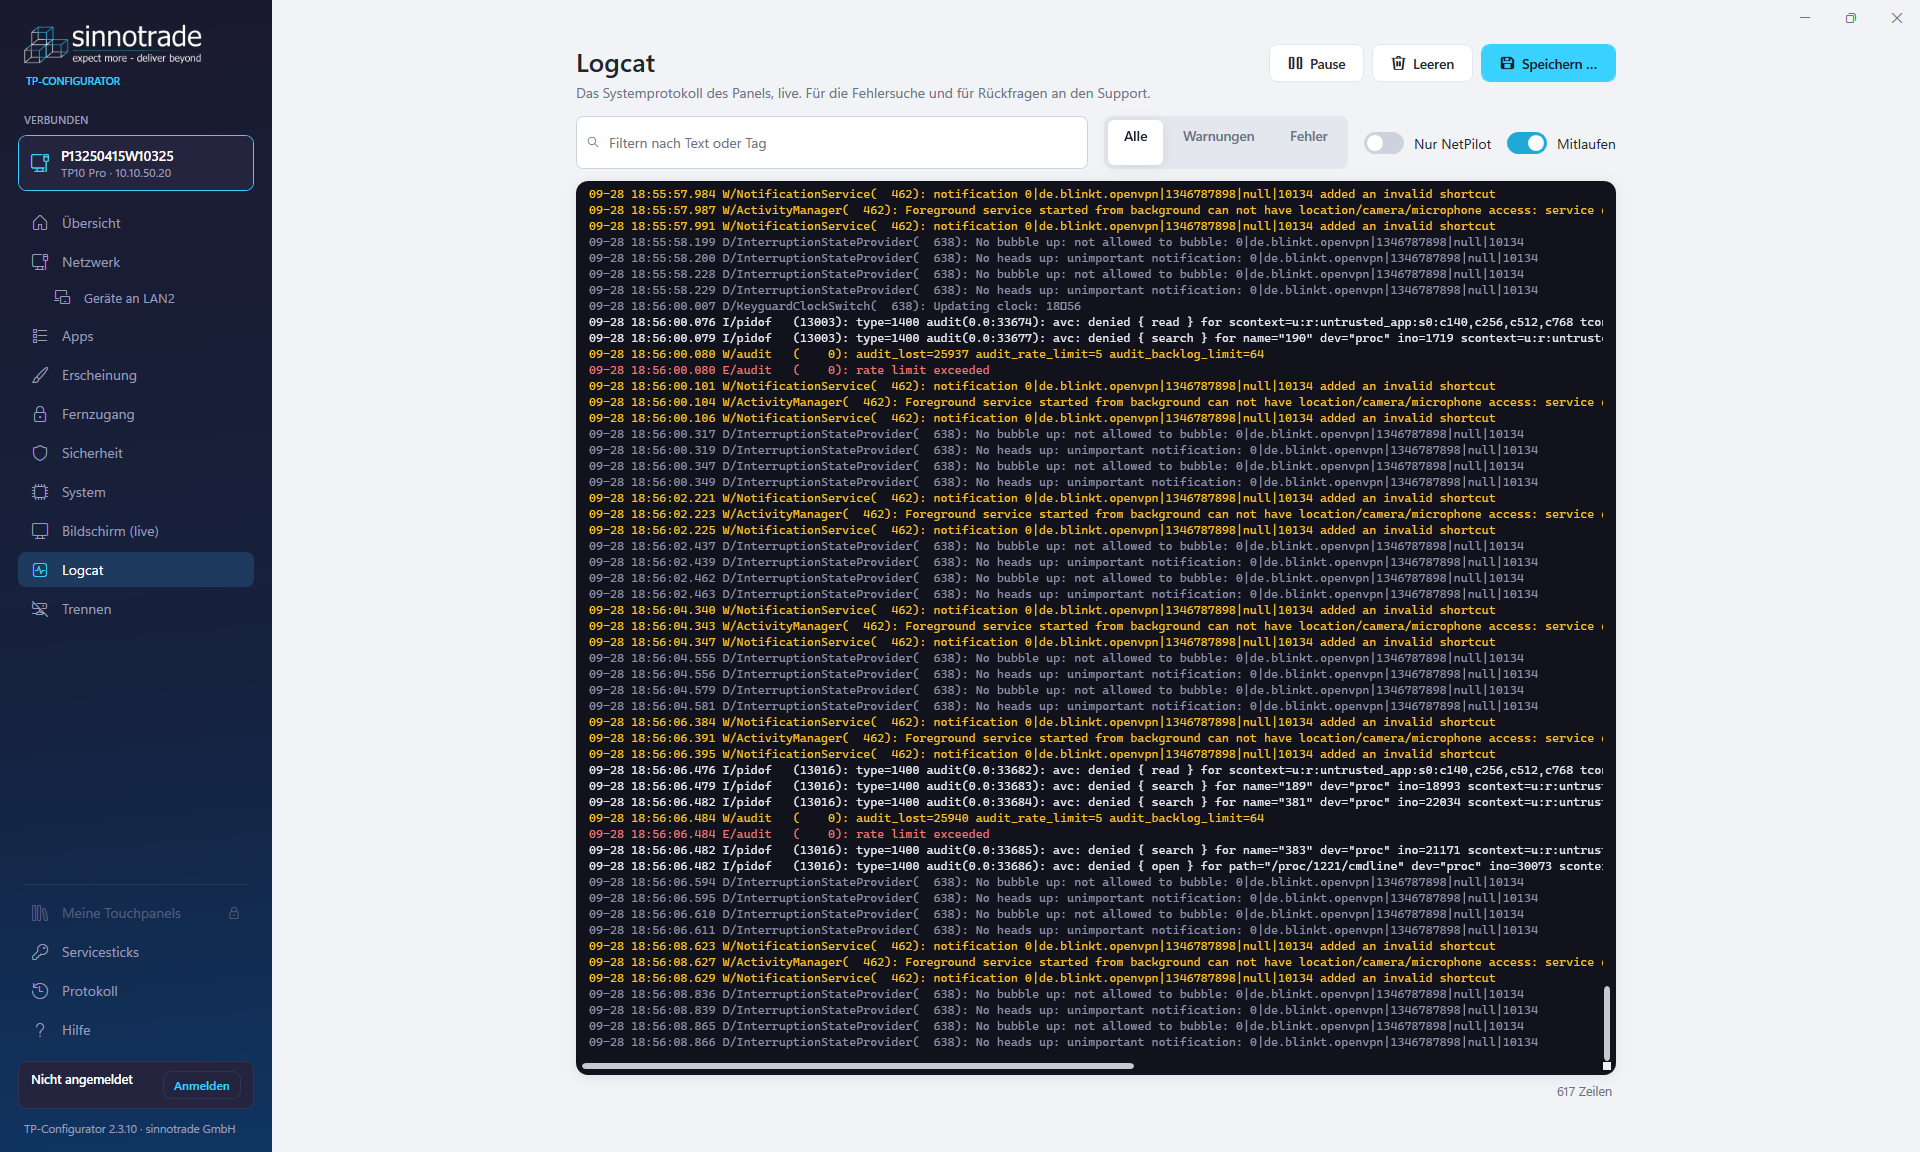Click the Trennen disconnect icon
This screenshot has height=1152, width=1920.
[x=40, y=609]
